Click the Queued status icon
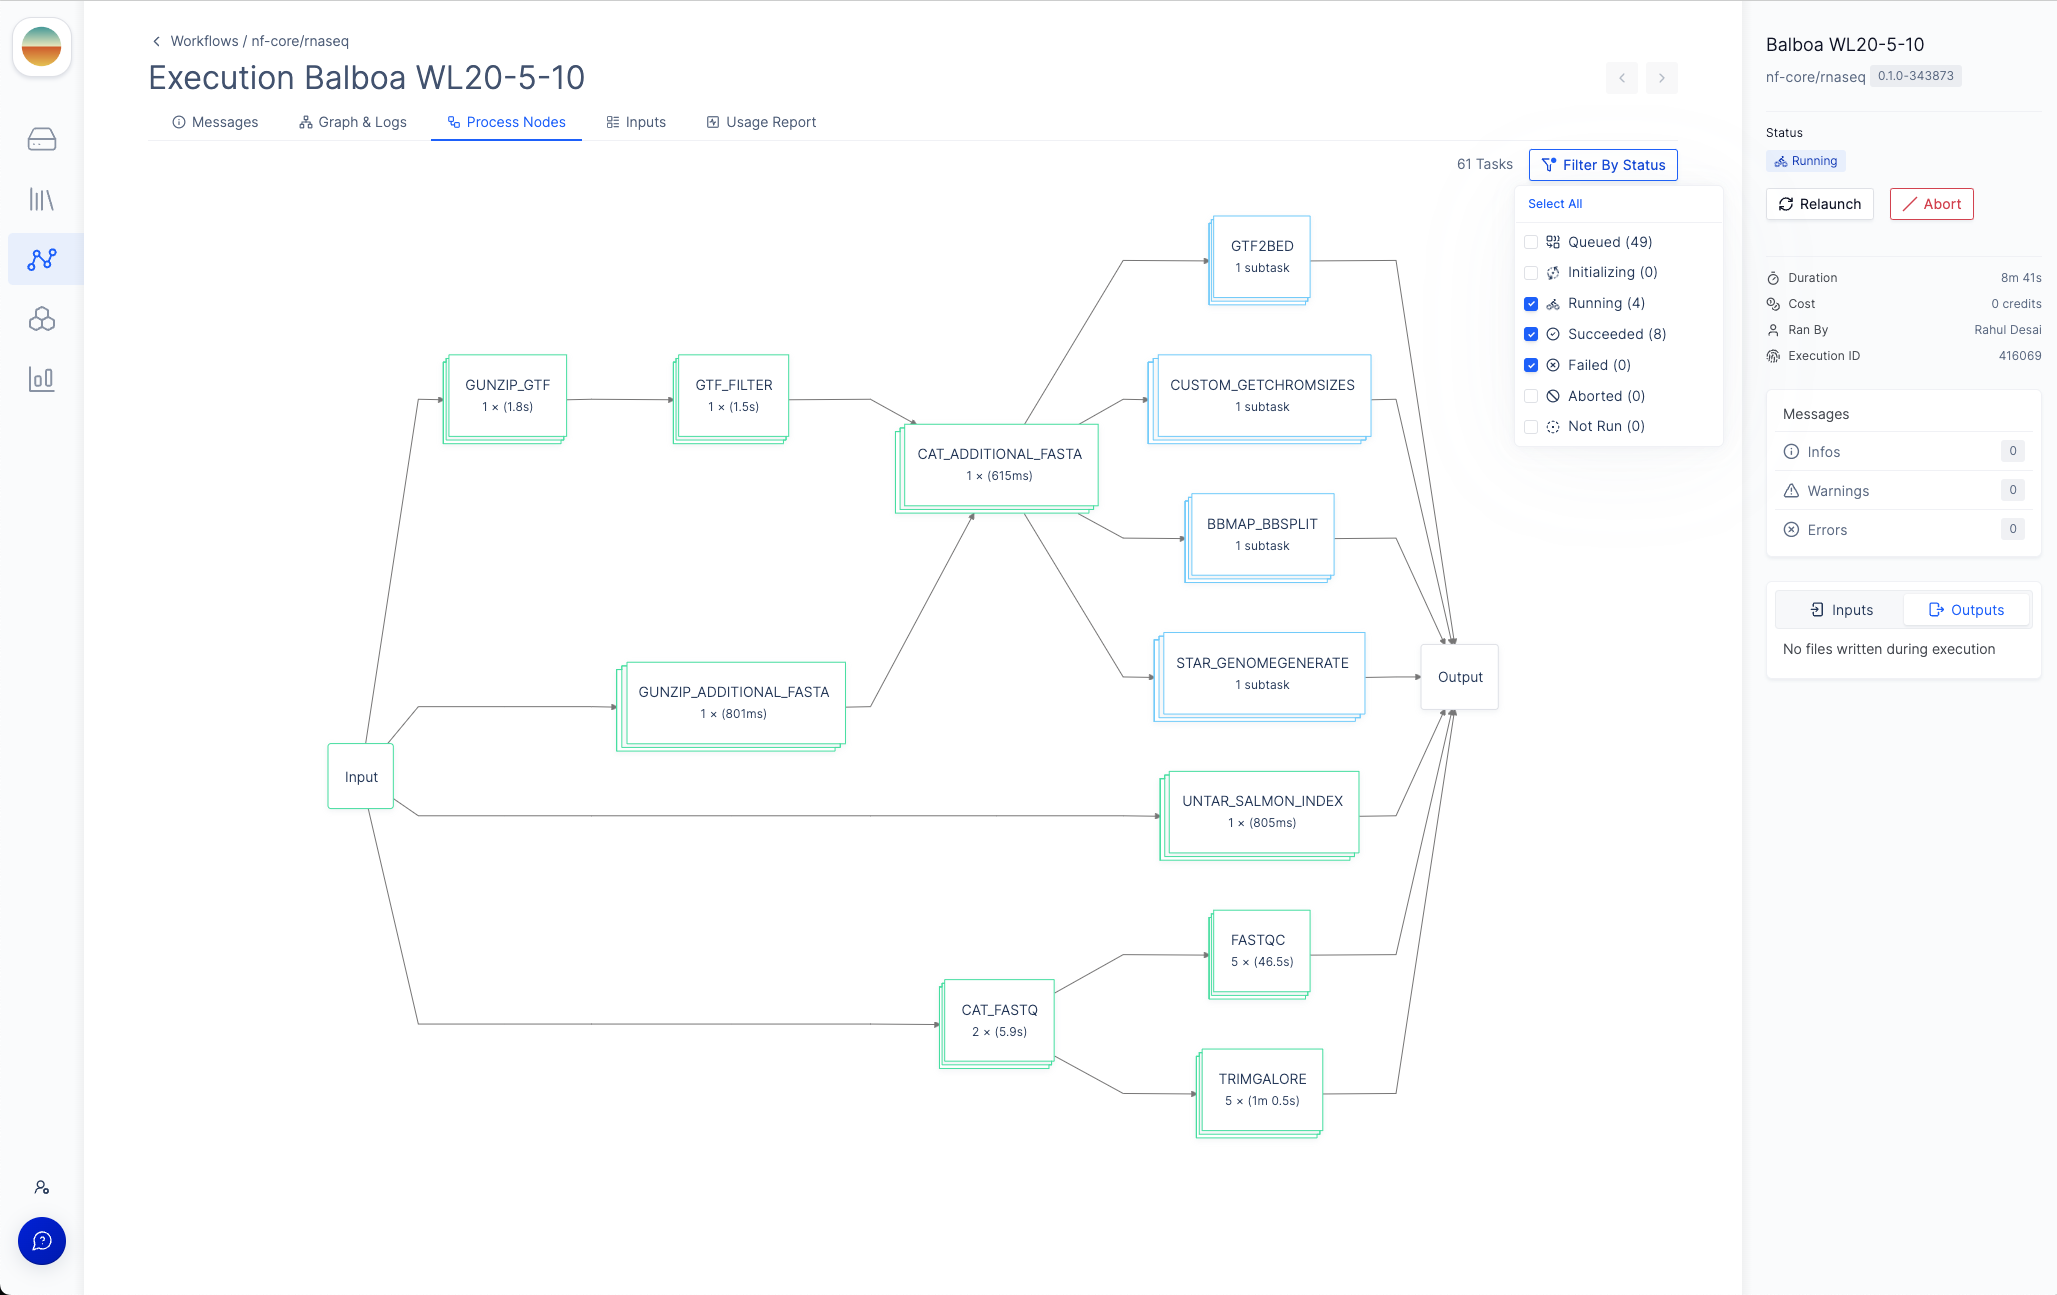 (x=1553, y=242)
